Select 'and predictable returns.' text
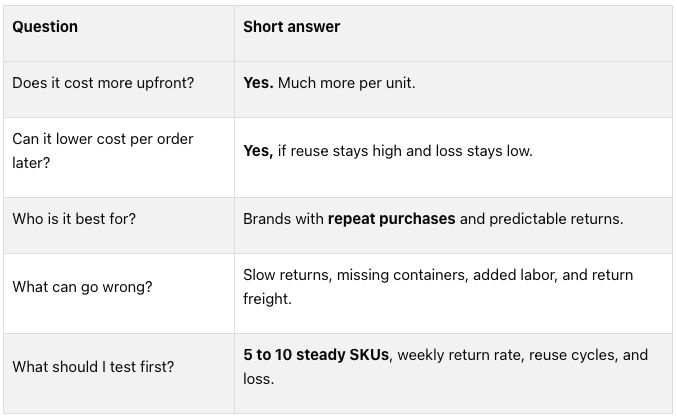 point(541,219)
